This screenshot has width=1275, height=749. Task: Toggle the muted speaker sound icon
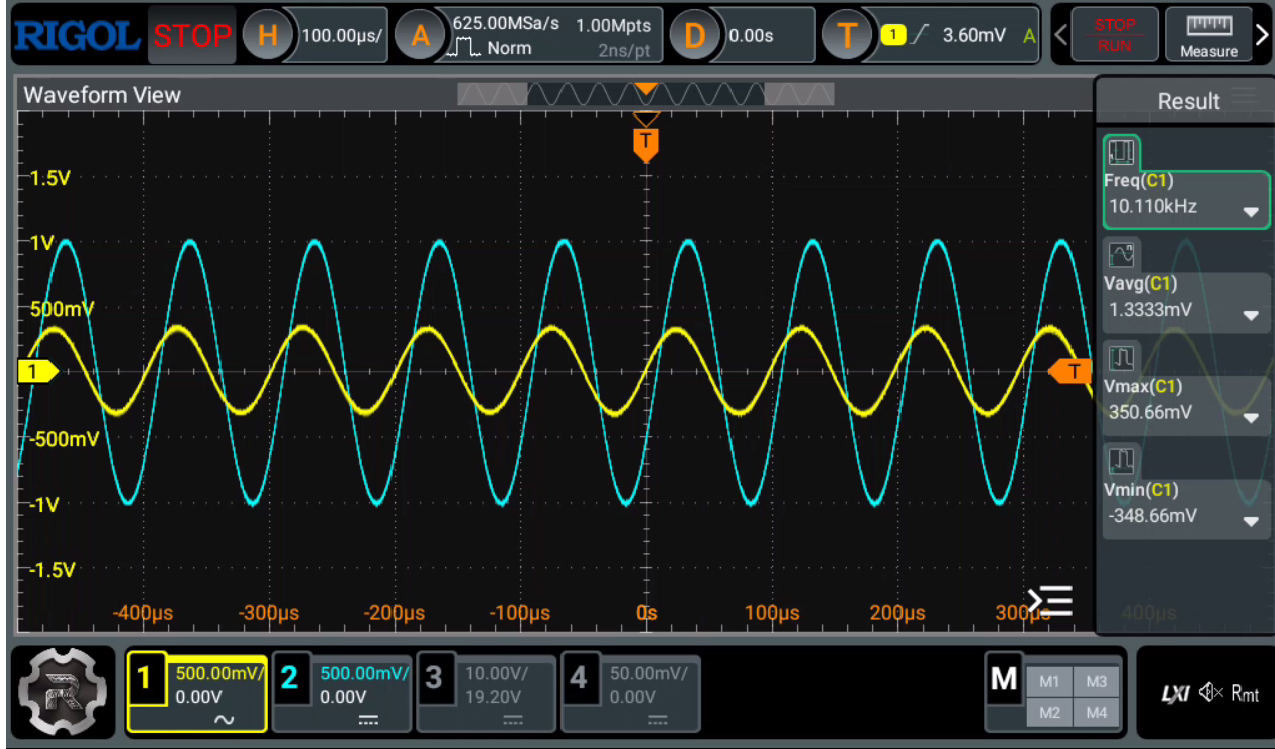tap(1210, 693)
